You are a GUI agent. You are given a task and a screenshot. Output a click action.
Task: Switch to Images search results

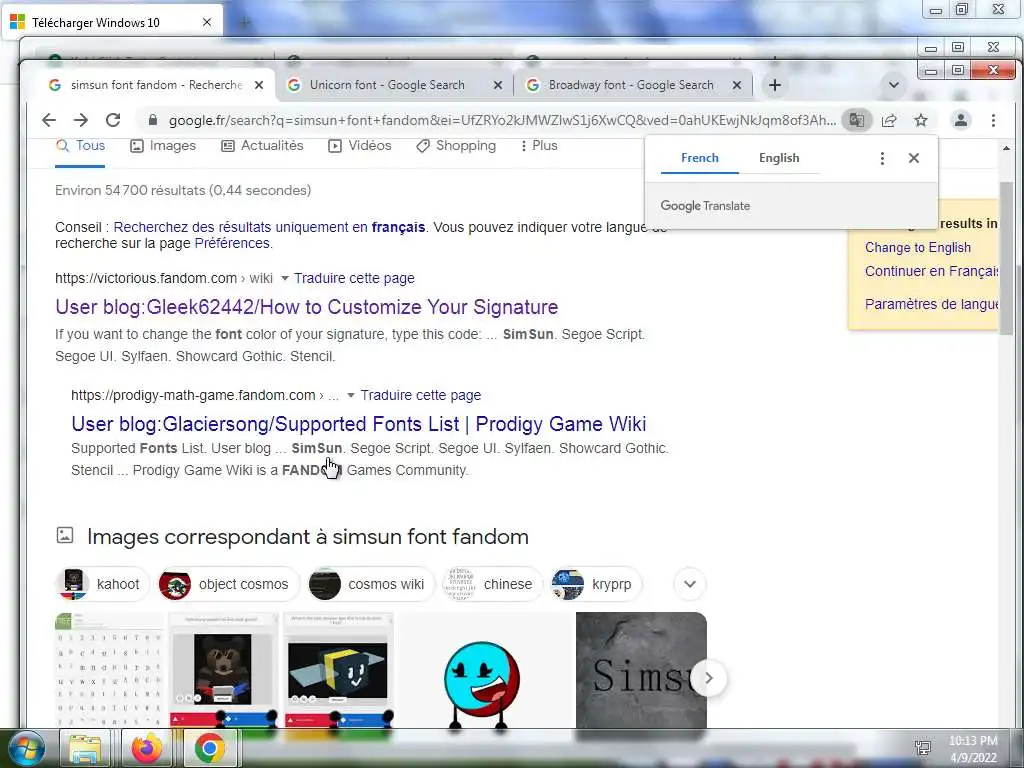click(163, 146)
